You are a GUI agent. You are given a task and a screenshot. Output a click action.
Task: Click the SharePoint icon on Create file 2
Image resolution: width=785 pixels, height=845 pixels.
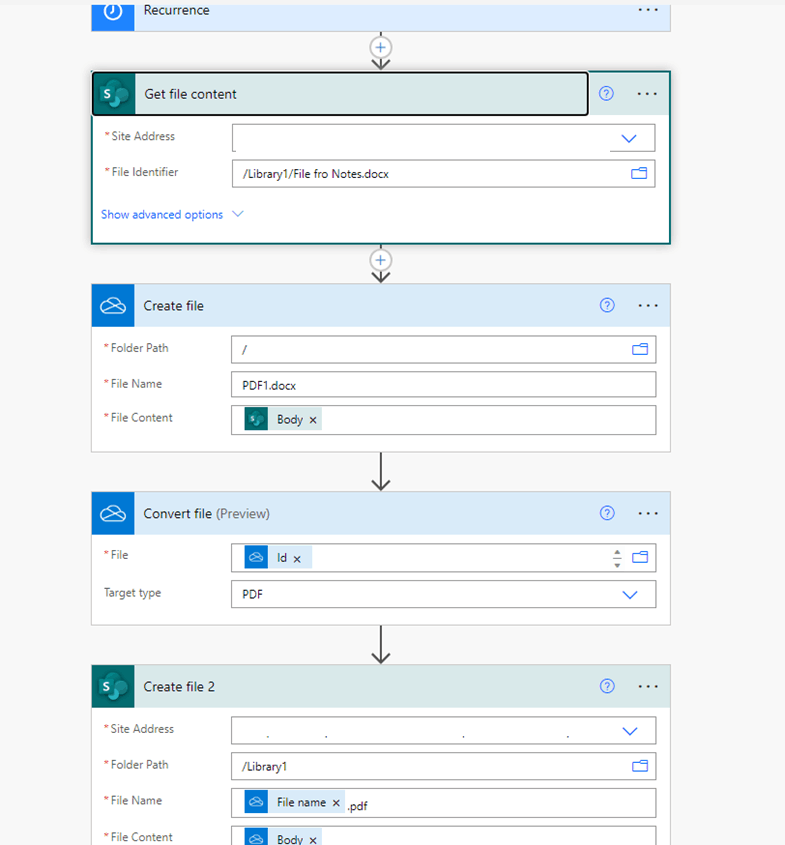(x=113, y=686)
